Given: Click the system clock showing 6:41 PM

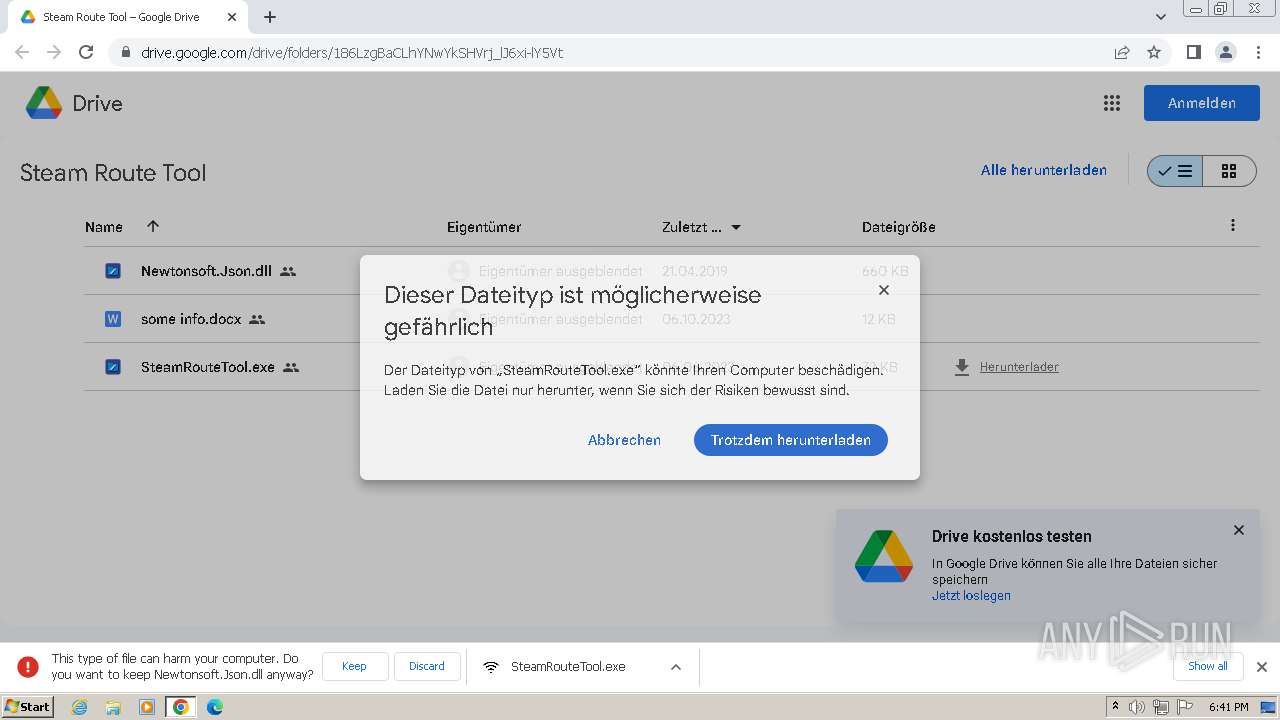Looking at the screenshot, I should tap(1229, 707).
